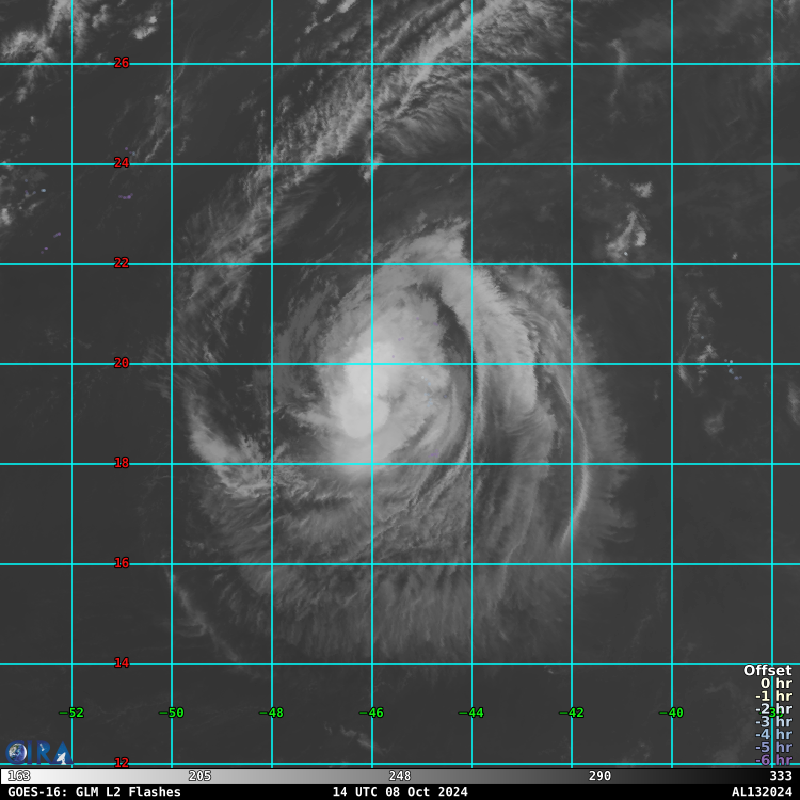The image size is (800, 800).
Task: Click the AL132024 storm identifier
Action: [761, 792]
